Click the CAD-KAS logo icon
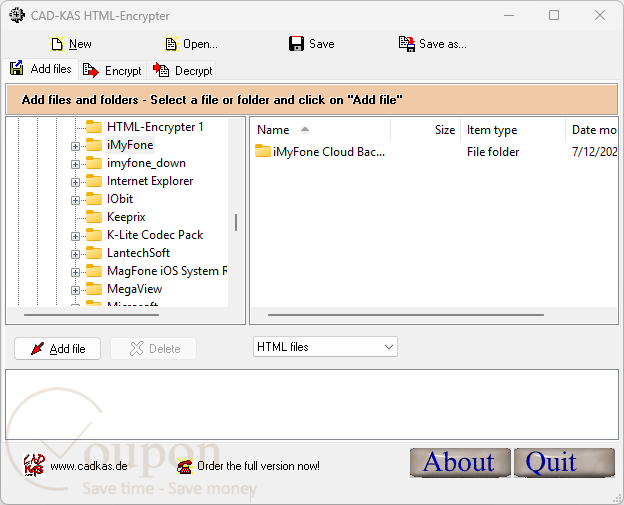Image resolution: width=624 pixels, height=505 pixels. coord(34,465)
